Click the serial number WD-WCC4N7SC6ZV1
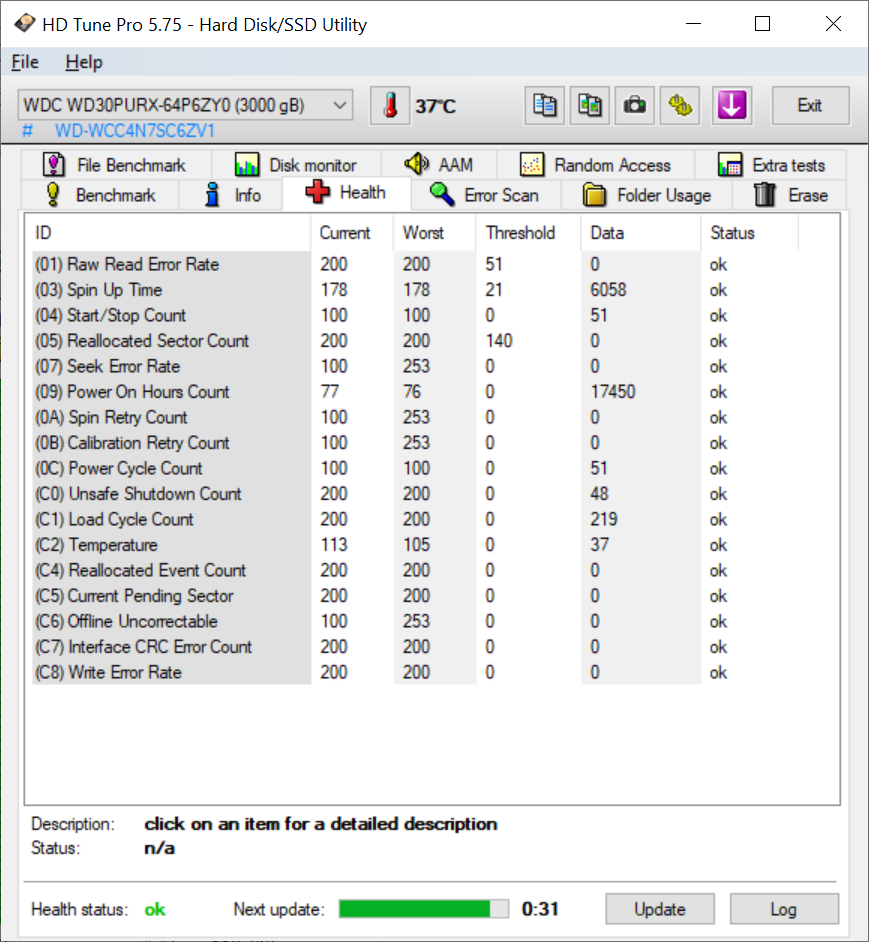The image size is (869, 942). tap(135, 131)
